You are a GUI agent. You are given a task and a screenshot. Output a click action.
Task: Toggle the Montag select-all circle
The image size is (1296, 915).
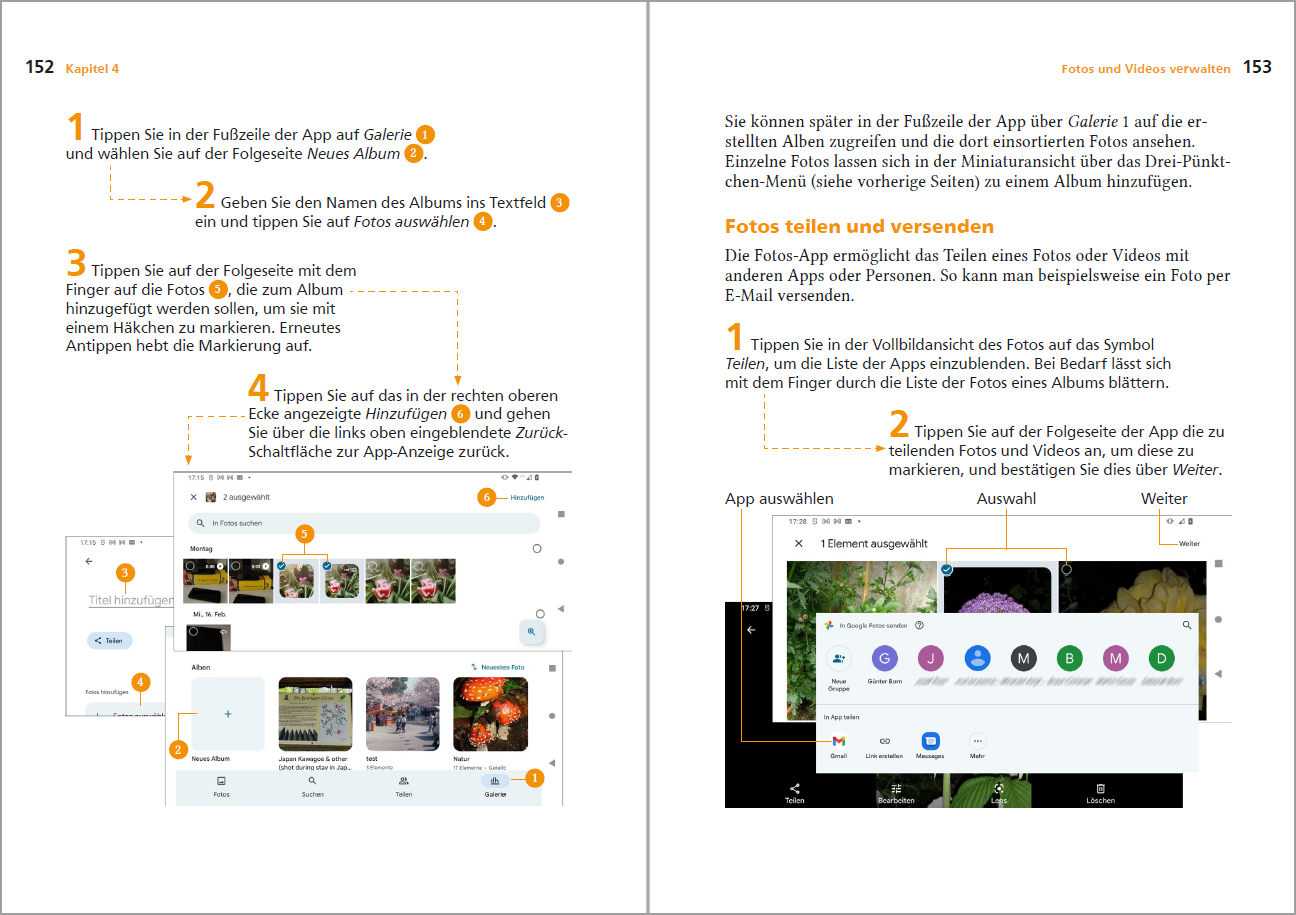click(537, 549)
